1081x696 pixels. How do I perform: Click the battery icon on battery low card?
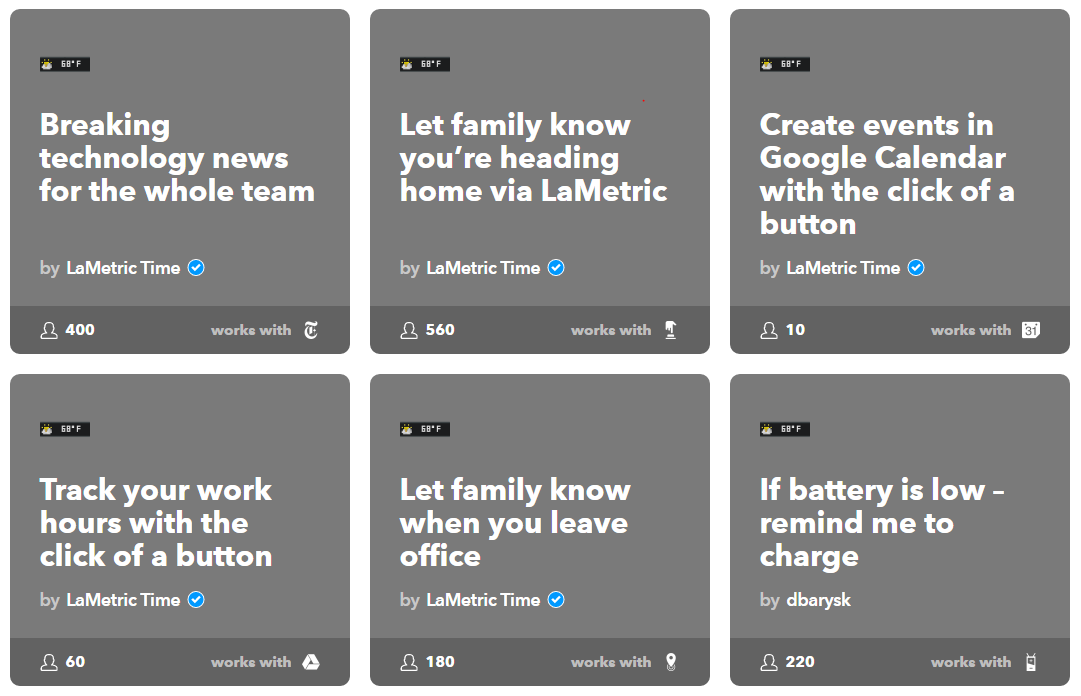[1031, 662]
